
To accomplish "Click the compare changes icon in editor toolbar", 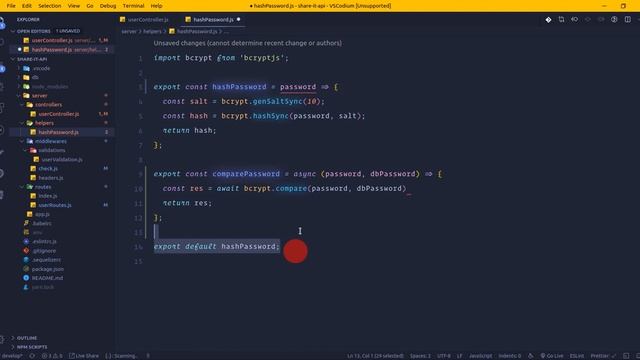I will [x=561, y=20].
